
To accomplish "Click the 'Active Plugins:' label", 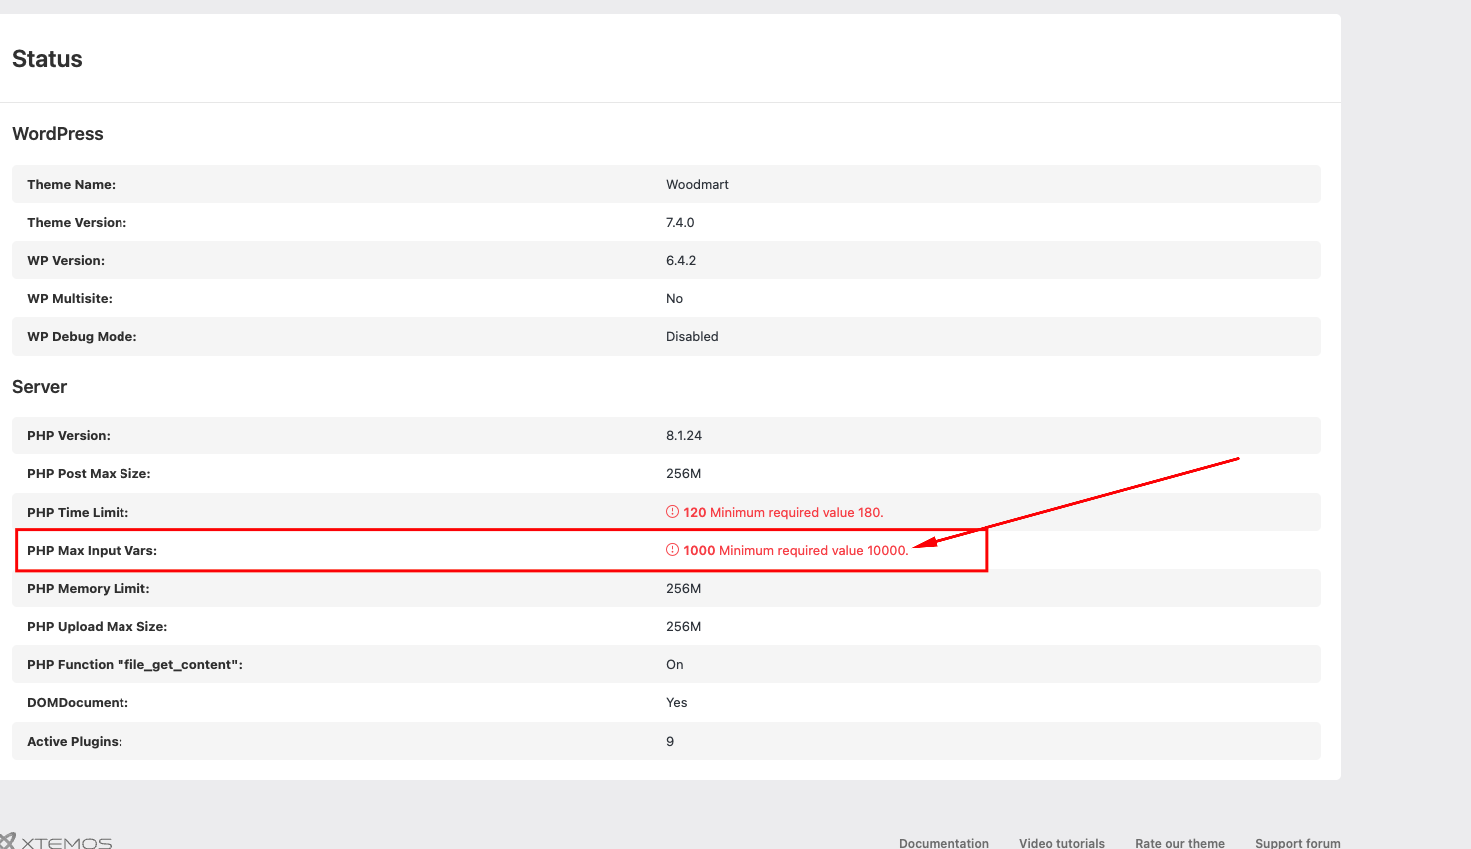I will point(75,742).
